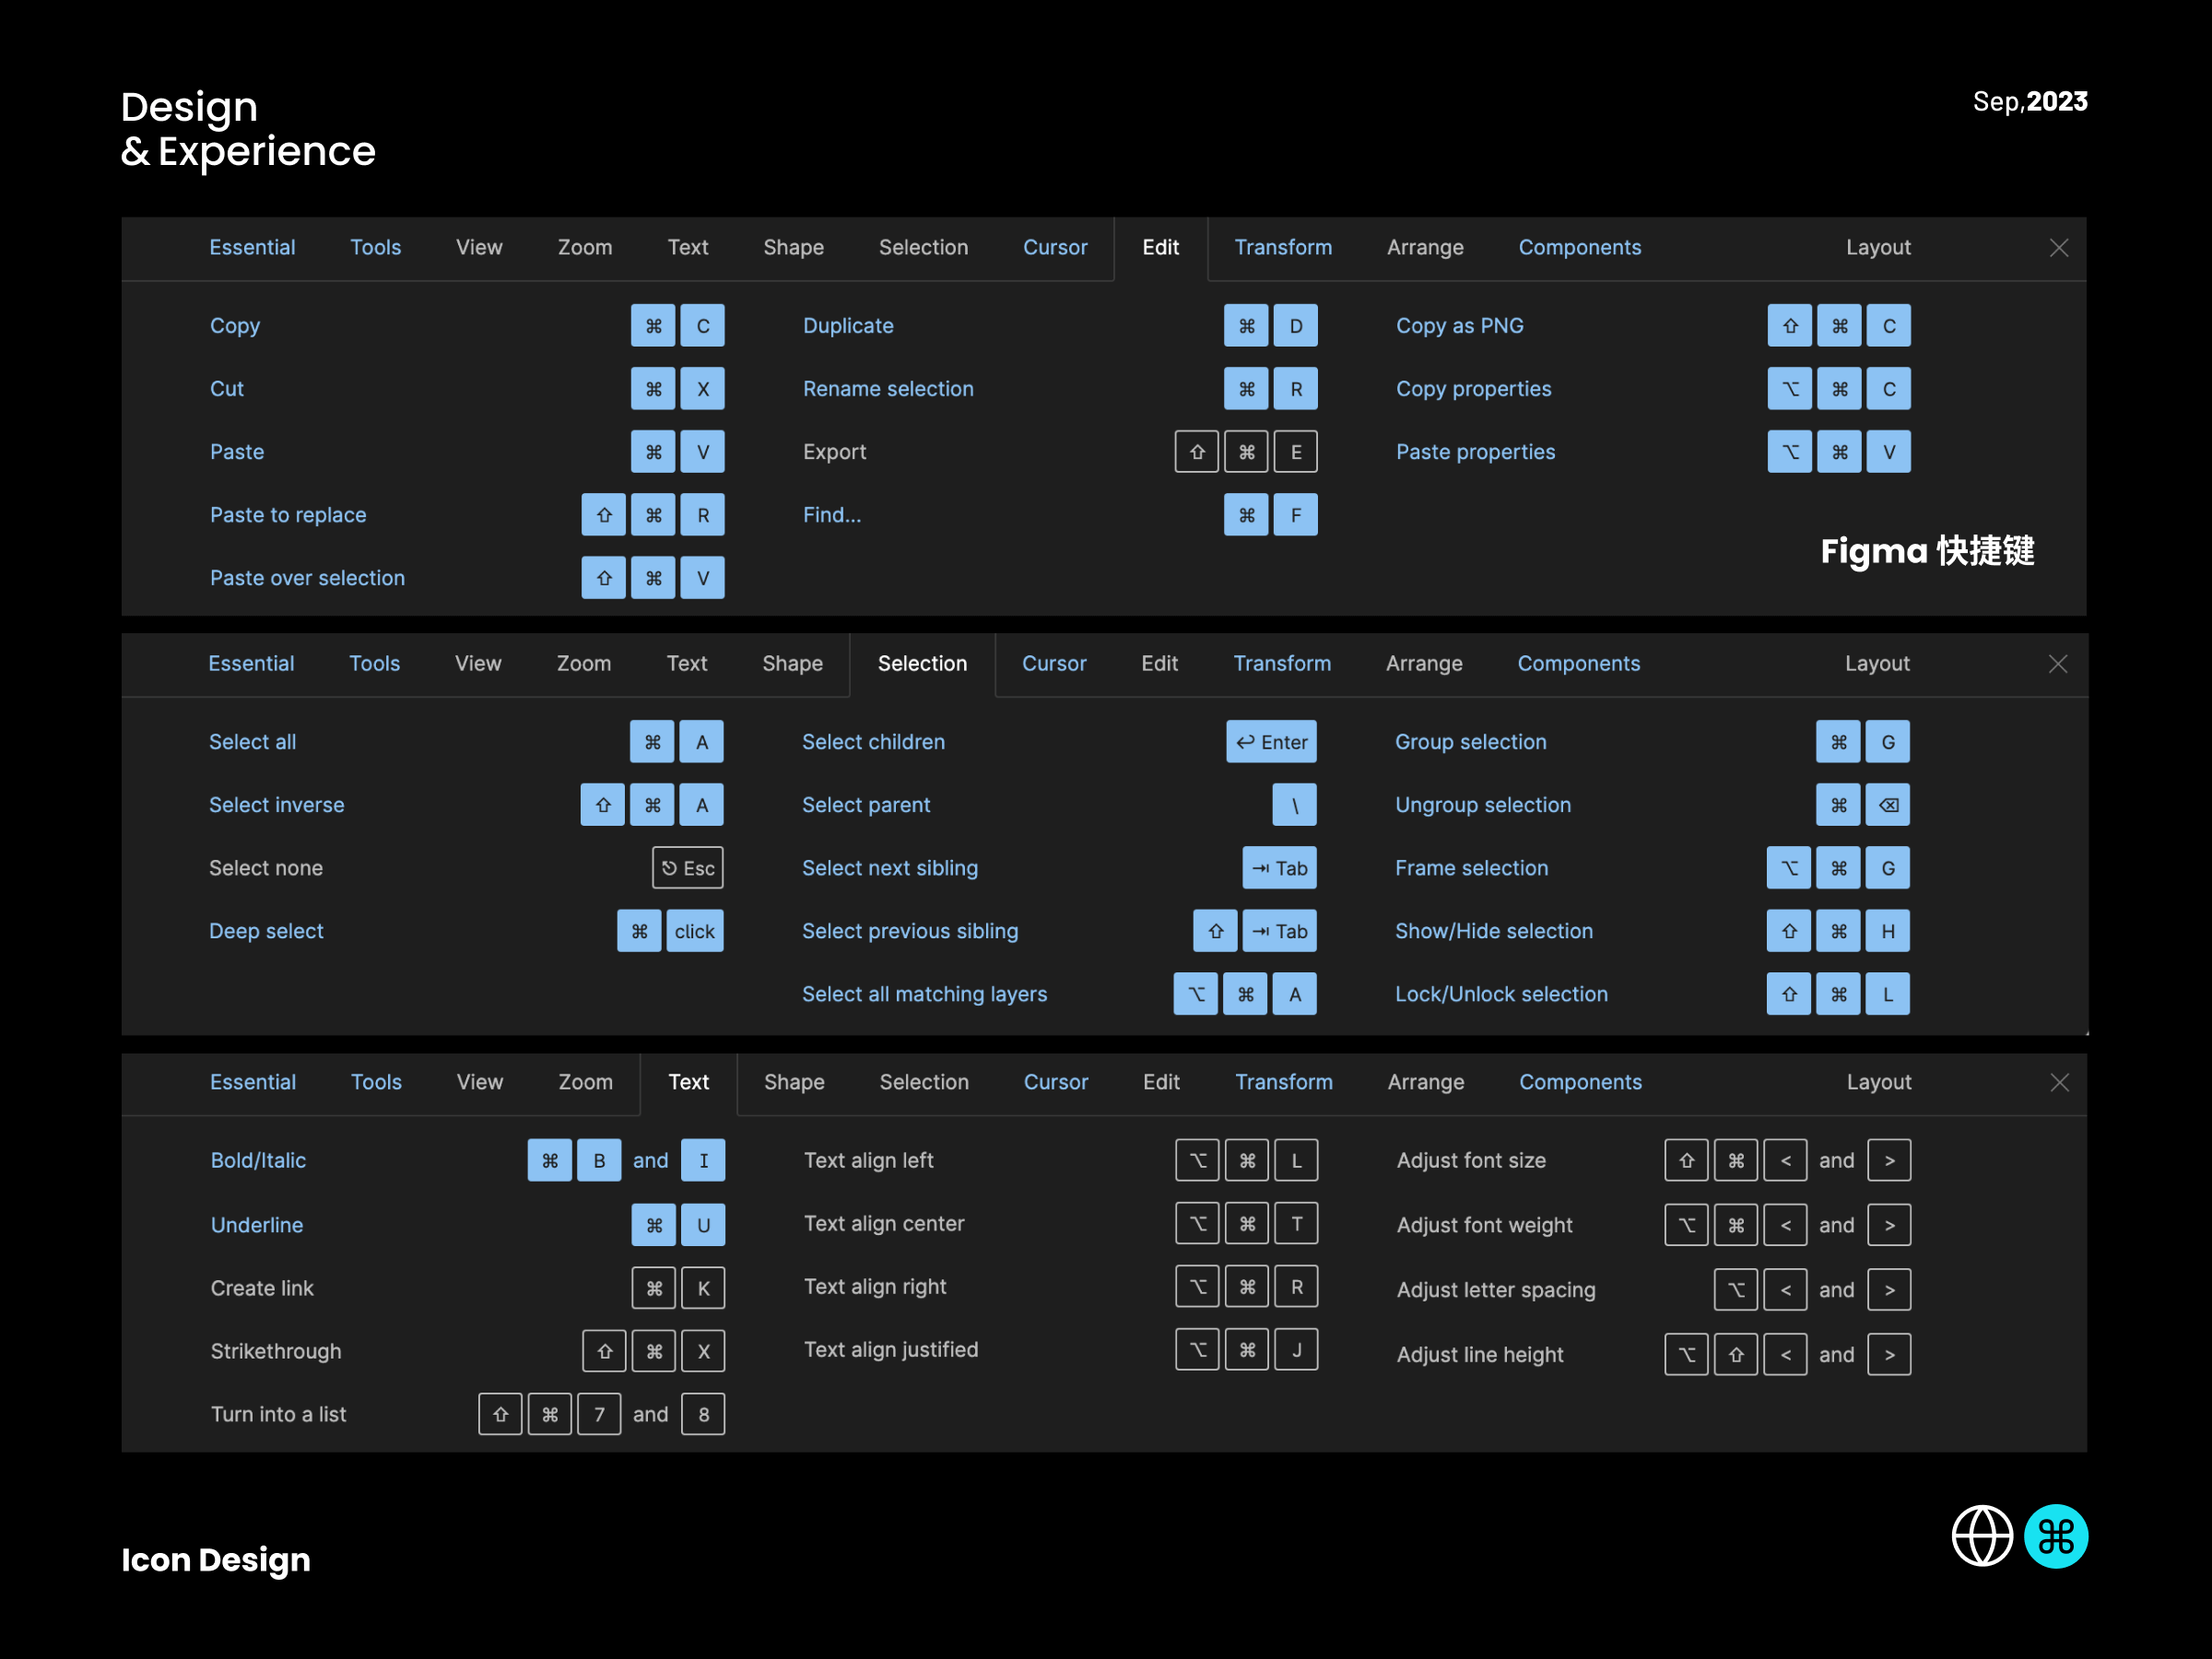Click the Bold/Italic label
This screenshot has height=1659, width=2212.
[x=258, y=1161]
